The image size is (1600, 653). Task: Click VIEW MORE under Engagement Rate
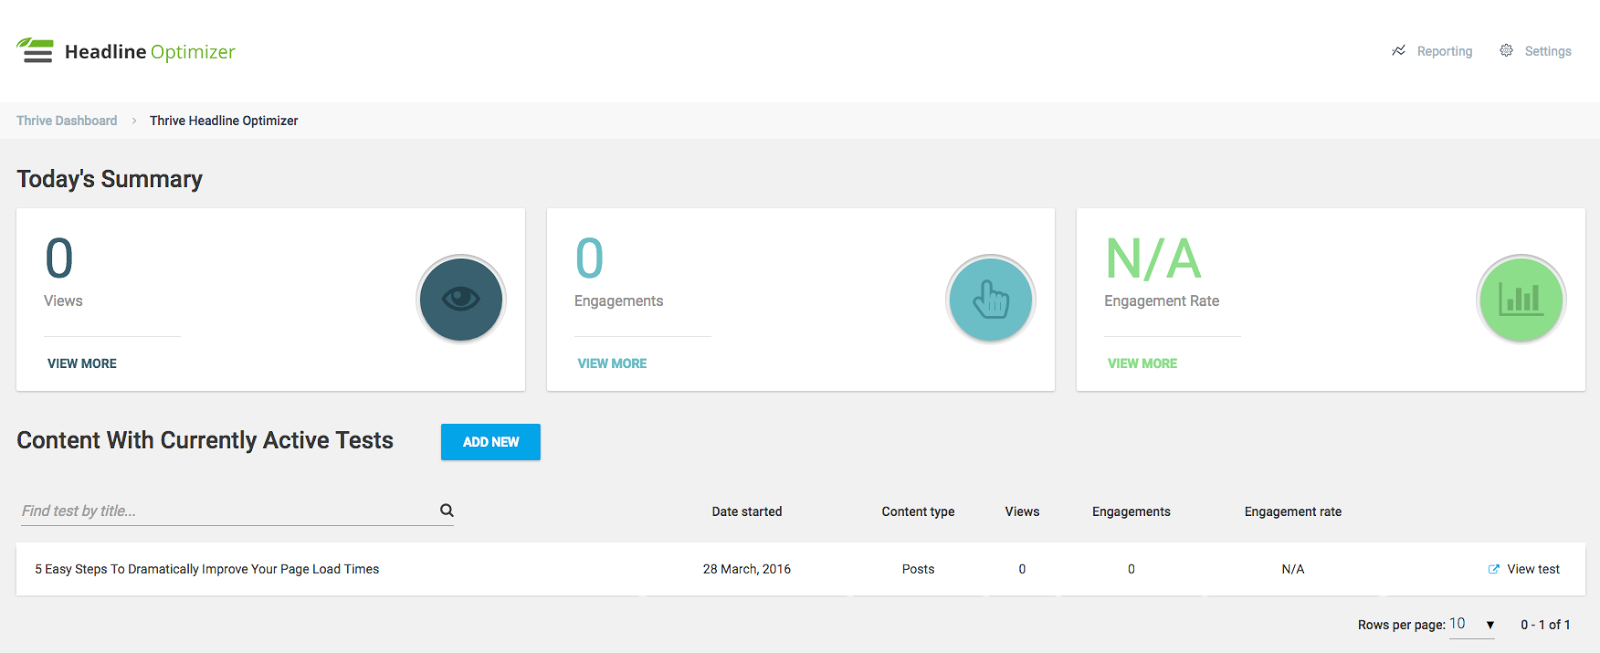[x=1142, y=364]
